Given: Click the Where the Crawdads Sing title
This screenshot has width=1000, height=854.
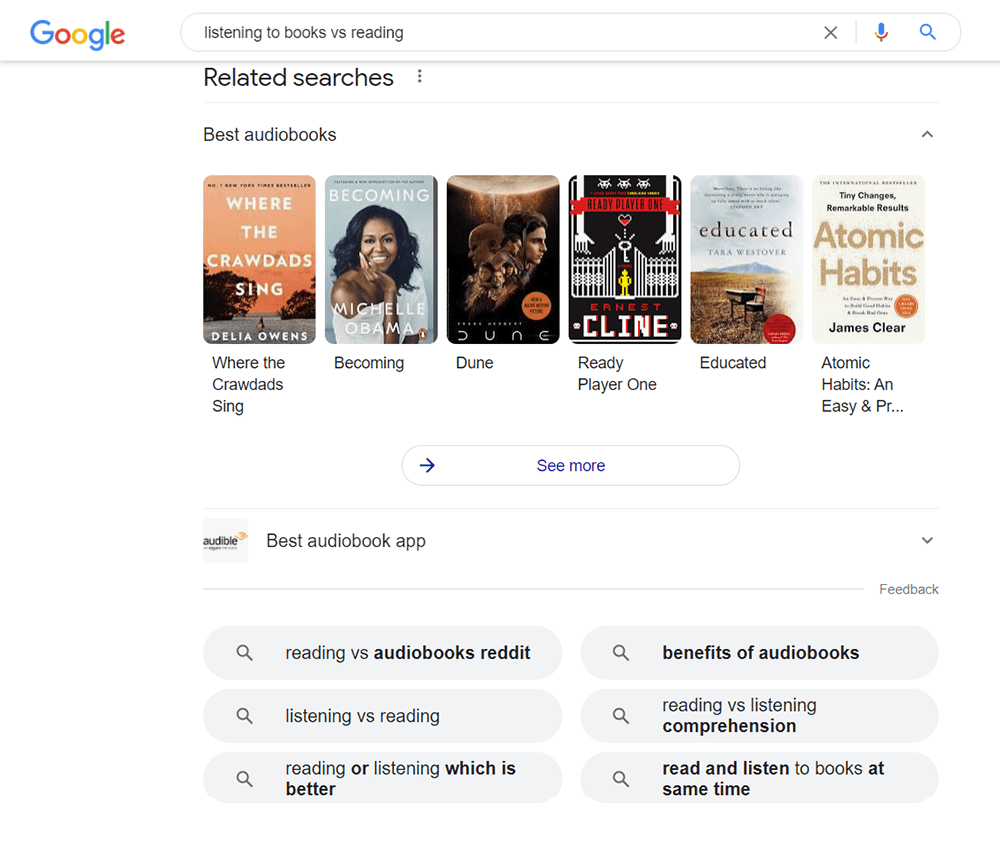Looking at the screenshot, I should click(248, 385).
